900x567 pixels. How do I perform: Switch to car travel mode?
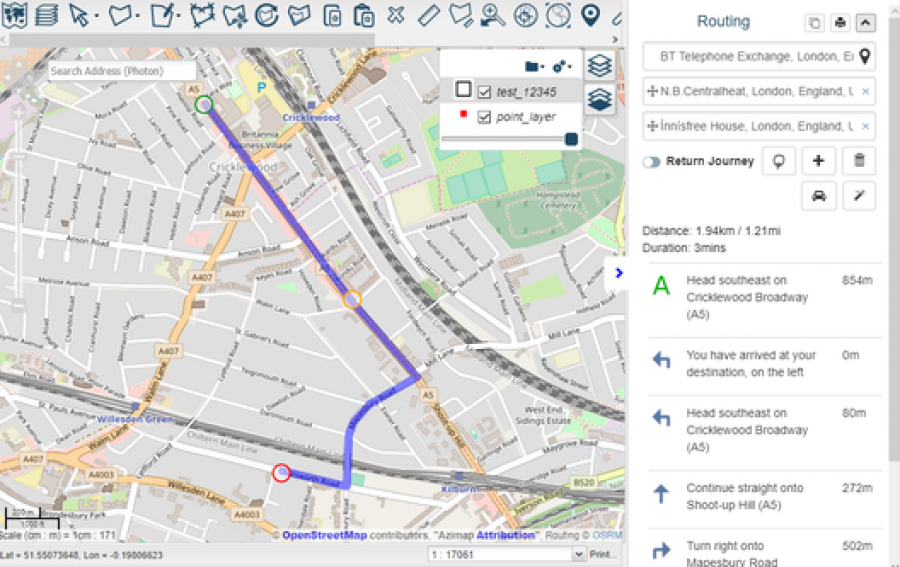click(x=818, y=196)
